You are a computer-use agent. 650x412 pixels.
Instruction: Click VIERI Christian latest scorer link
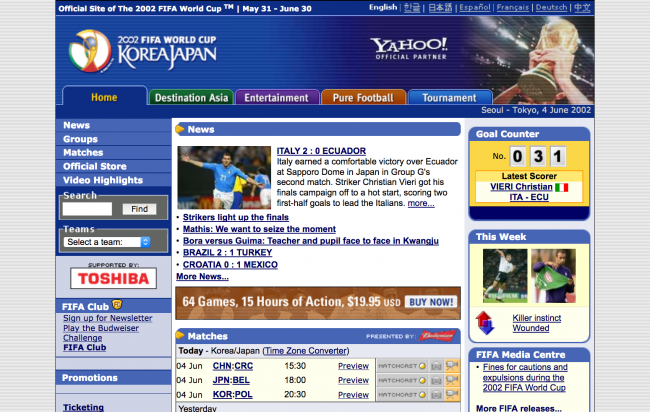pos(521,187)
